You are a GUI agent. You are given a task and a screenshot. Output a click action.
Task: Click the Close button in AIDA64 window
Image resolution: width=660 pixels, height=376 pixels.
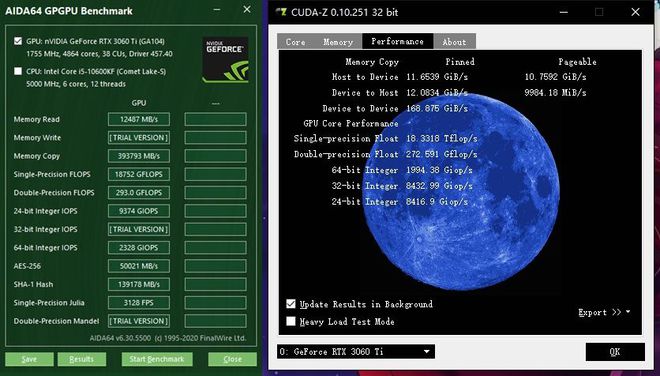pyautogui.click(x=232, y=359)
